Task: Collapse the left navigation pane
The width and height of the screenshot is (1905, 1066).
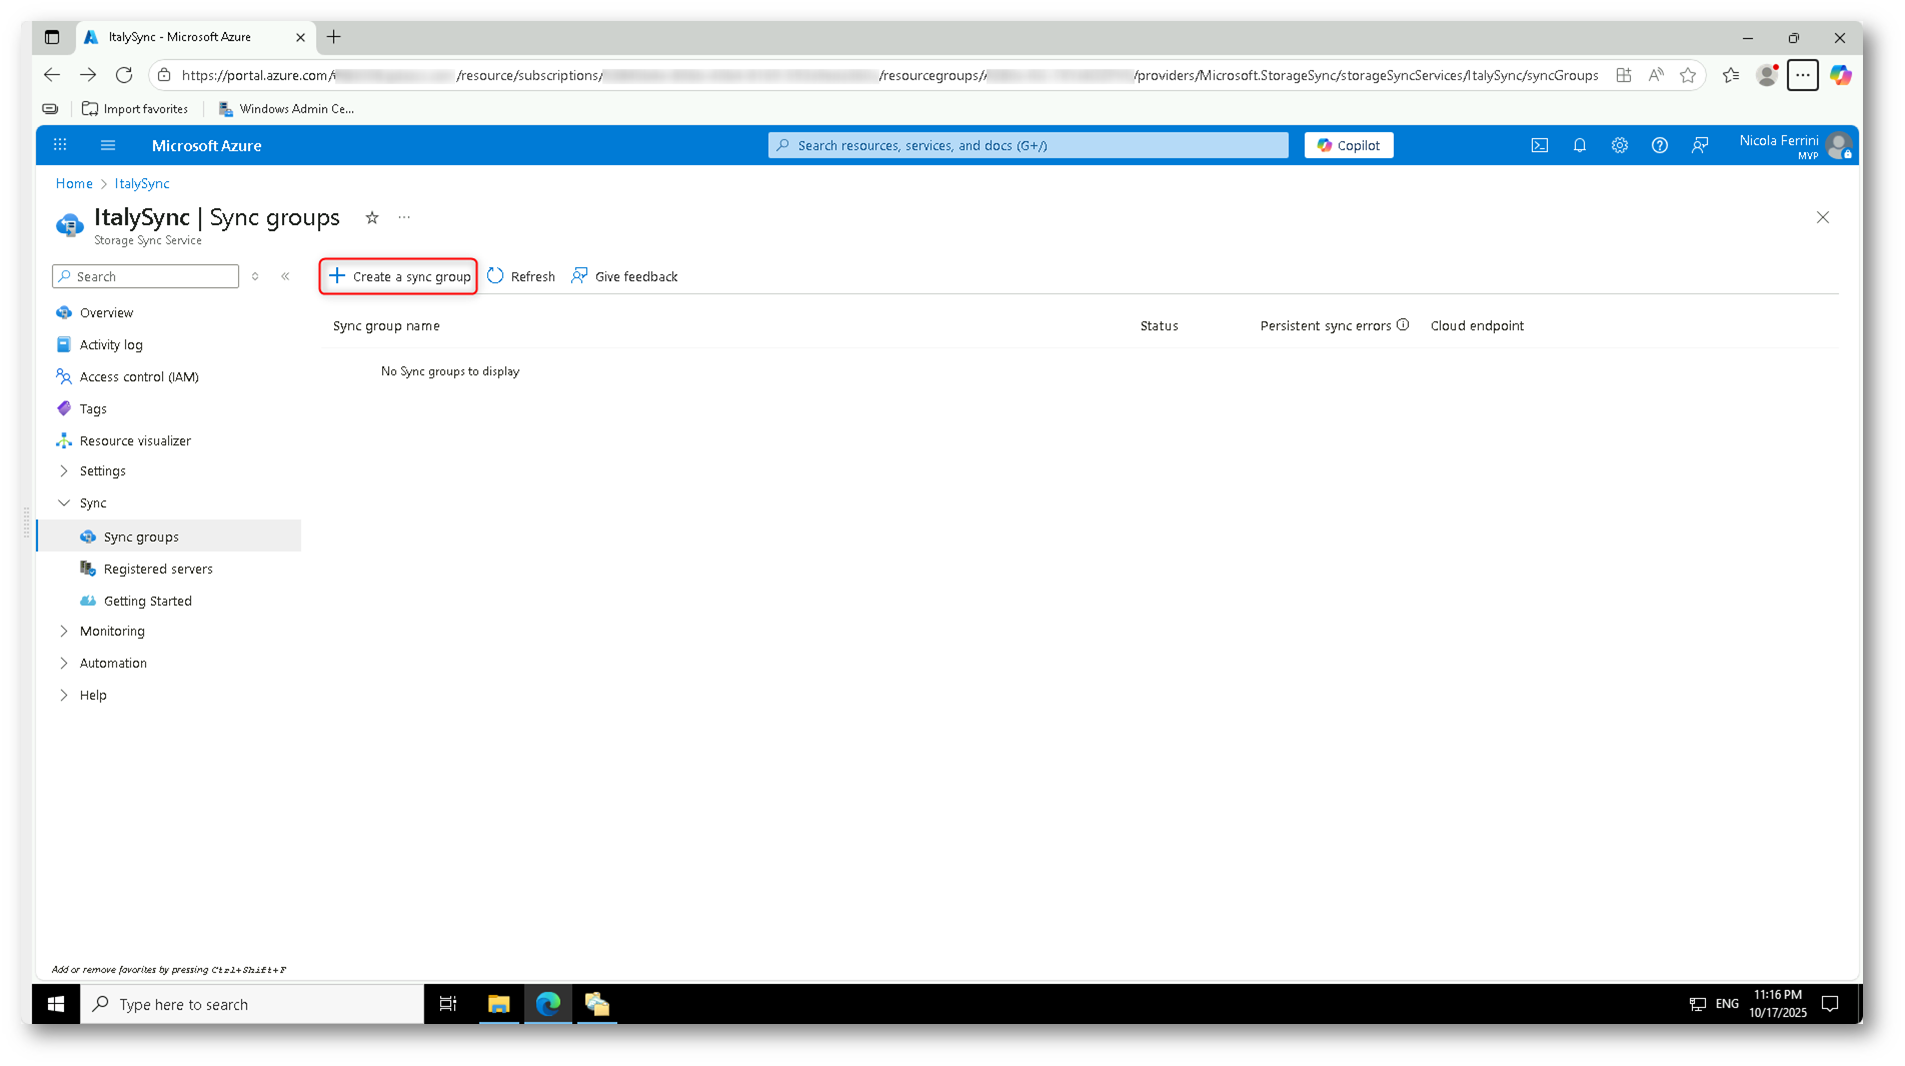Action: coord(285,276)
